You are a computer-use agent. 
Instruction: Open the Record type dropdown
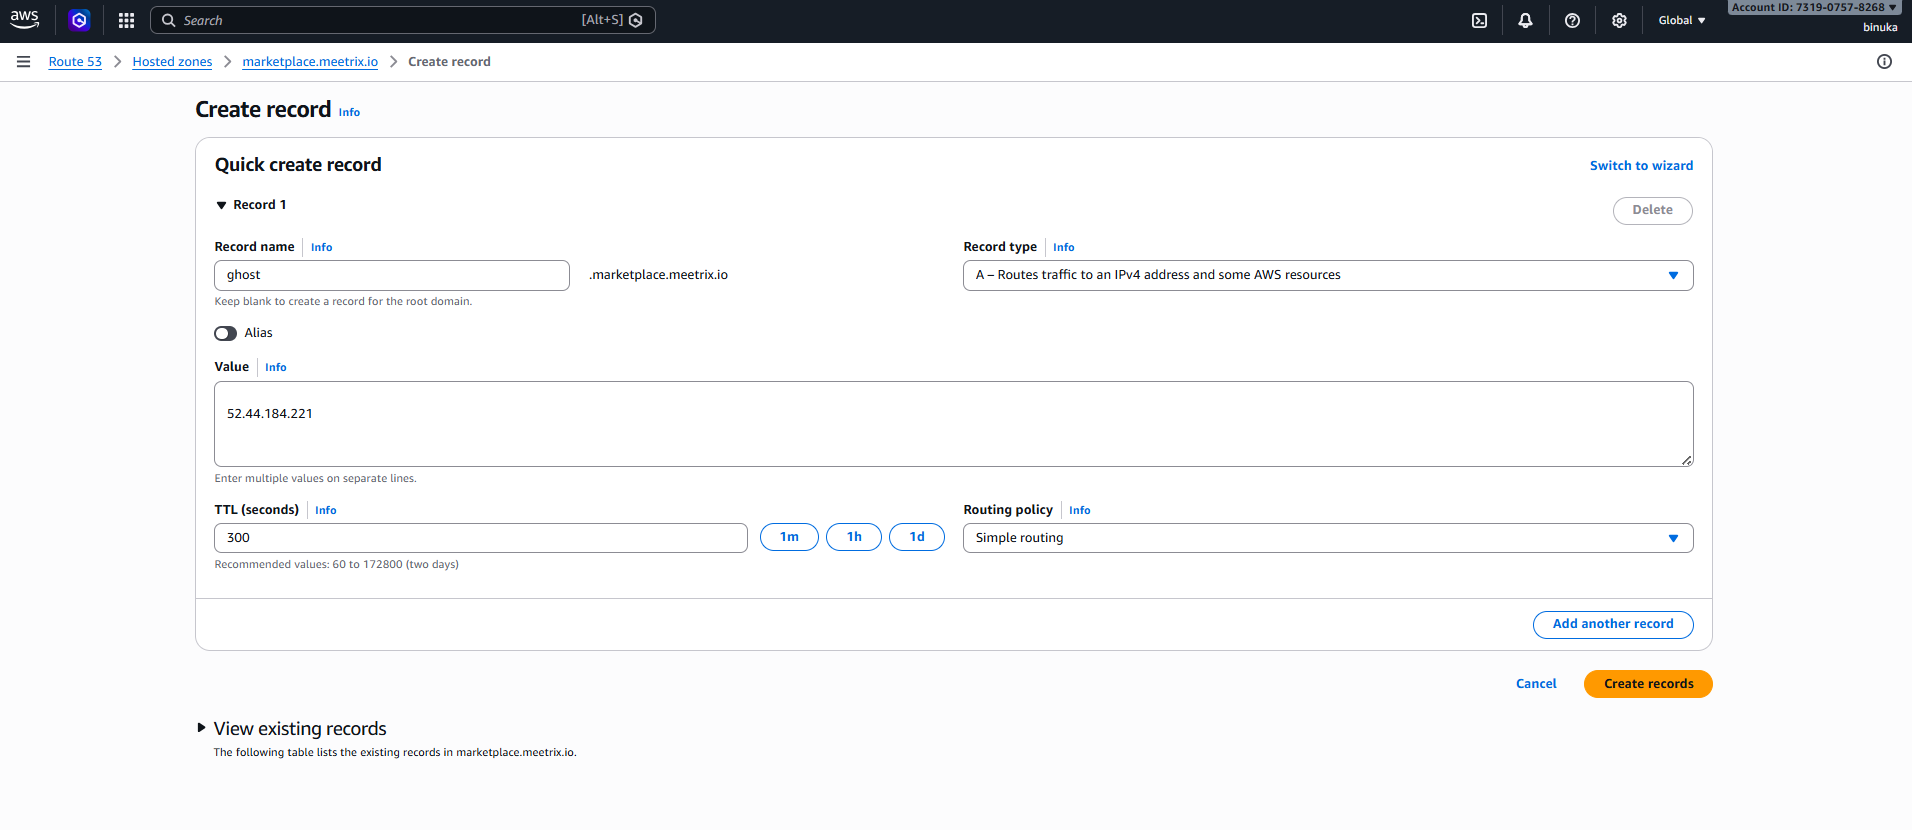[x=1328, y=275]
